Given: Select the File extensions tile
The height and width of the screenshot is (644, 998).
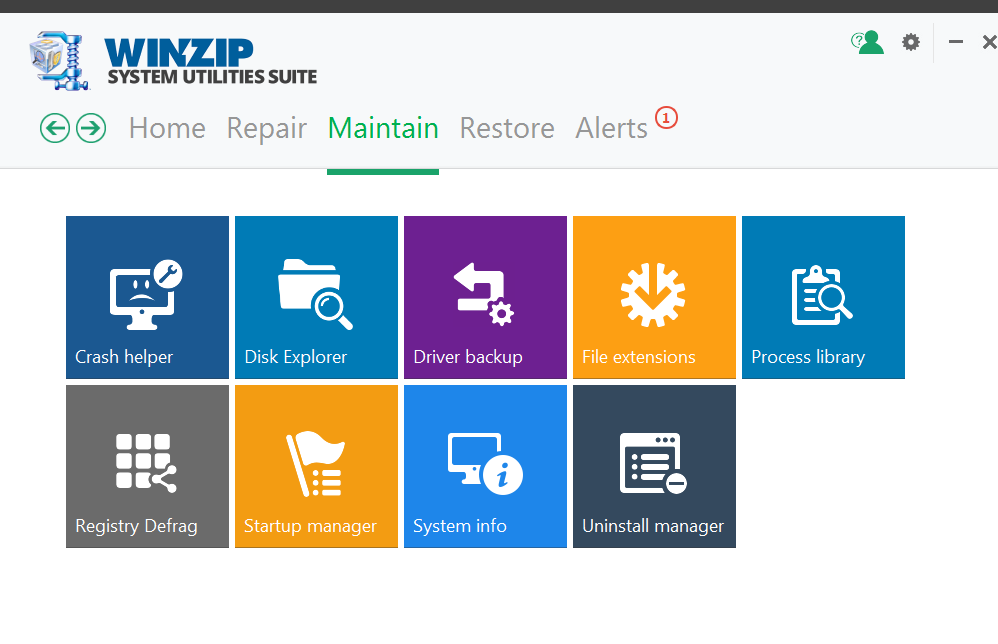Looking at the screenshot, I should click(654, 297).
